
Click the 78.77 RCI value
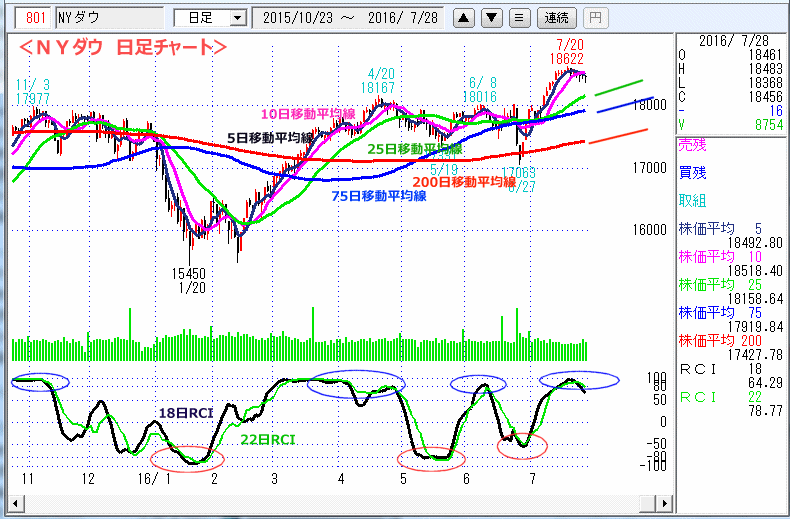[x=765, y=411]
